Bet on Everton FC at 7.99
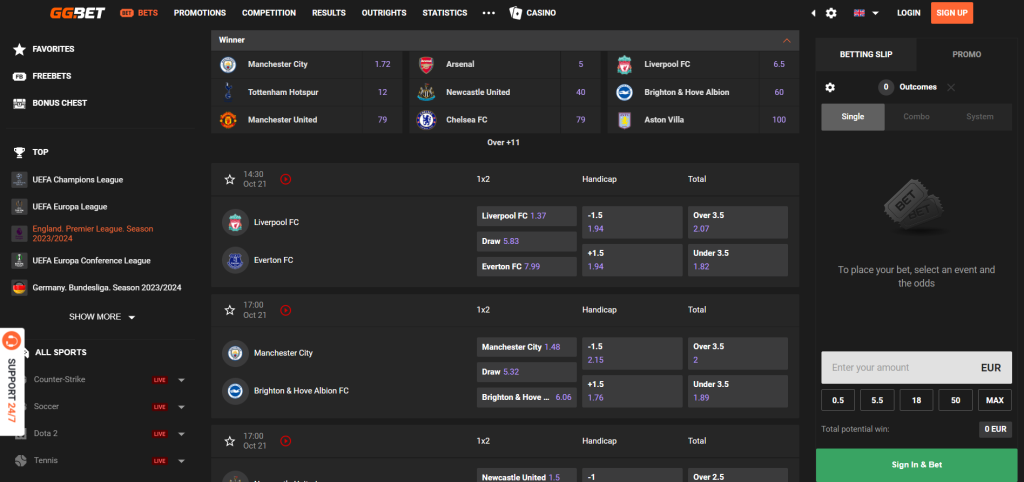This screenshot has width=1024, height=482. tap(526, 266)
